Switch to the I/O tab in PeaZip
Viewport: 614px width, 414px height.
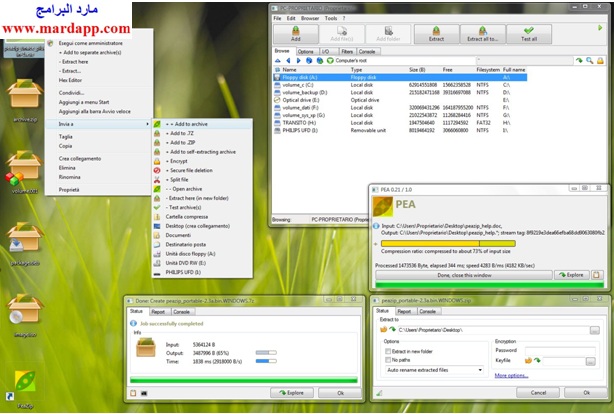[326, 52]
